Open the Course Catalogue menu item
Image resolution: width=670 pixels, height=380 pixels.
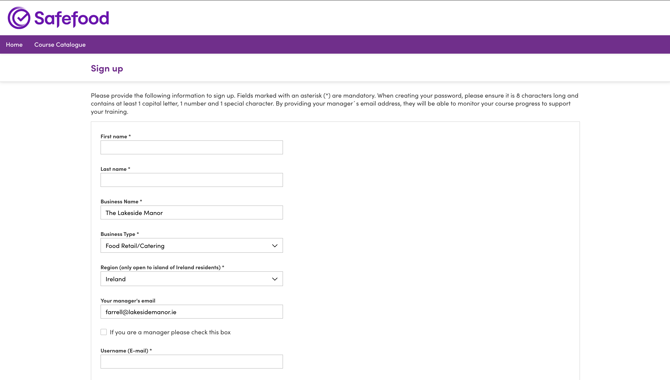(60, 44)
